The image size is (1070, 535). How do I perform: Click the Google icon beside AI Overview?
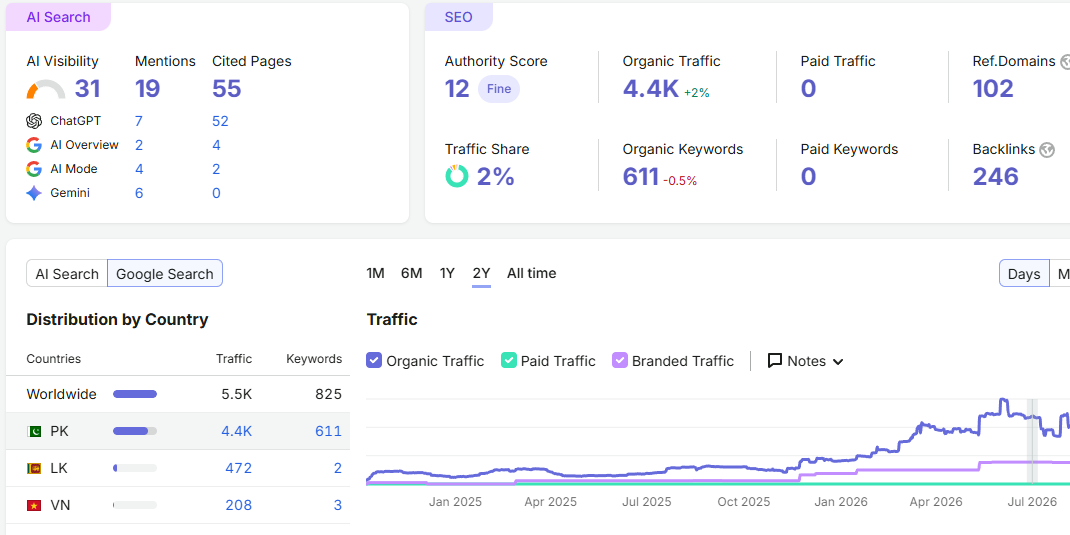[x=34, y=145]
